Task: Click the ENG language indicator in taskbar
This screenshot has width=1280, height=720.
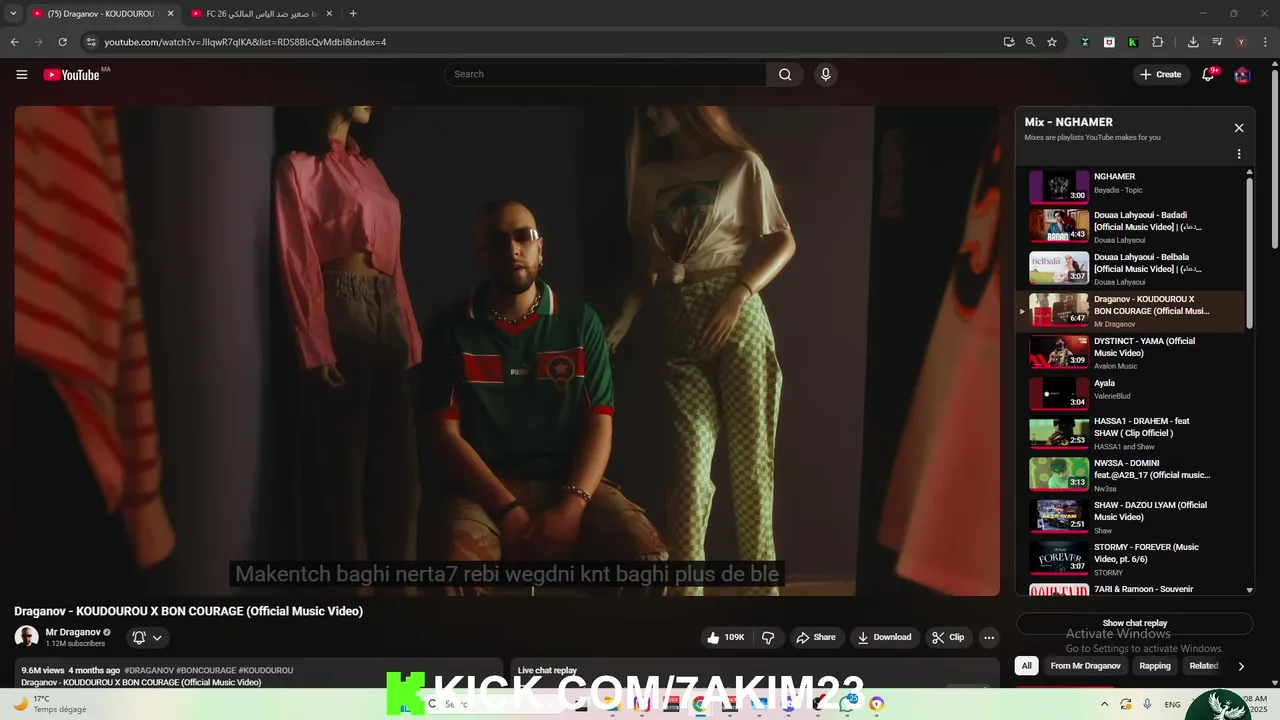Action: pyautogui.click(x=1172, y=704)
